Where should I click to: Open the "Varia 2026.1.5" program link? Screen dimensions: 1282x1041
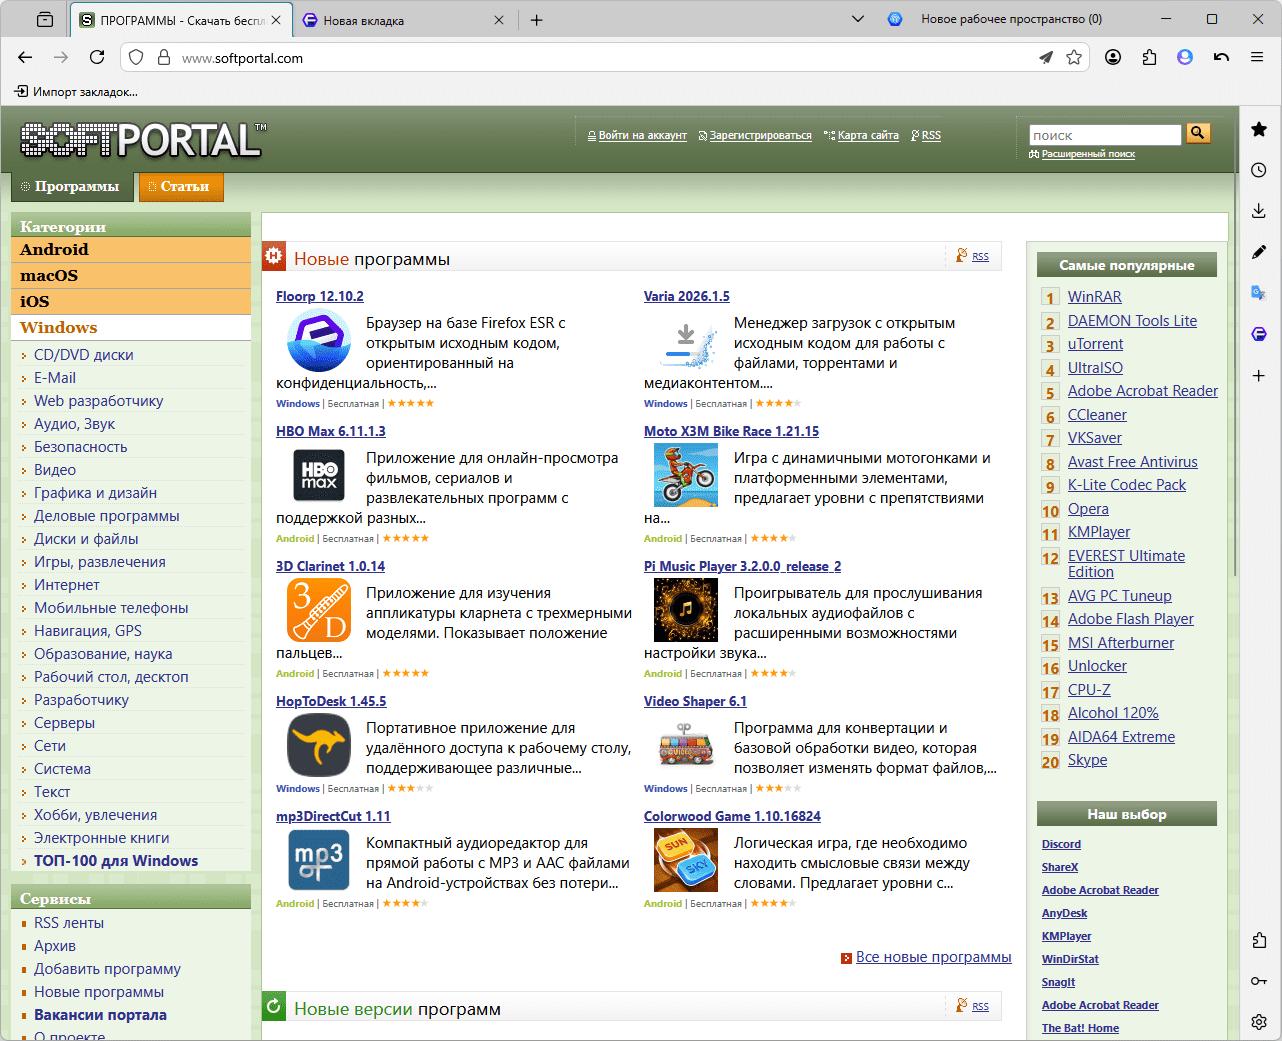point(687,296)
